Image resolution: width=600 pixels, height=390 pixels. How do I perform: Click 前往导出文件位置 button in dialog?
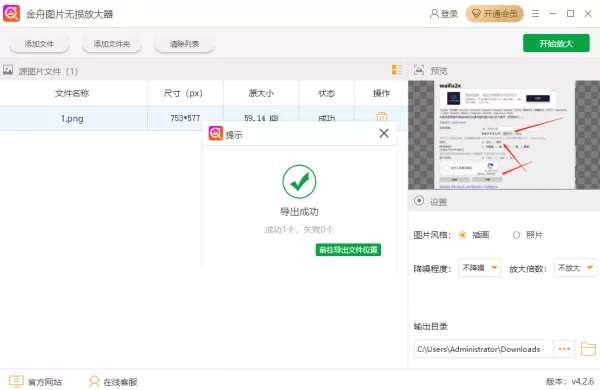[x=348, y=250]
